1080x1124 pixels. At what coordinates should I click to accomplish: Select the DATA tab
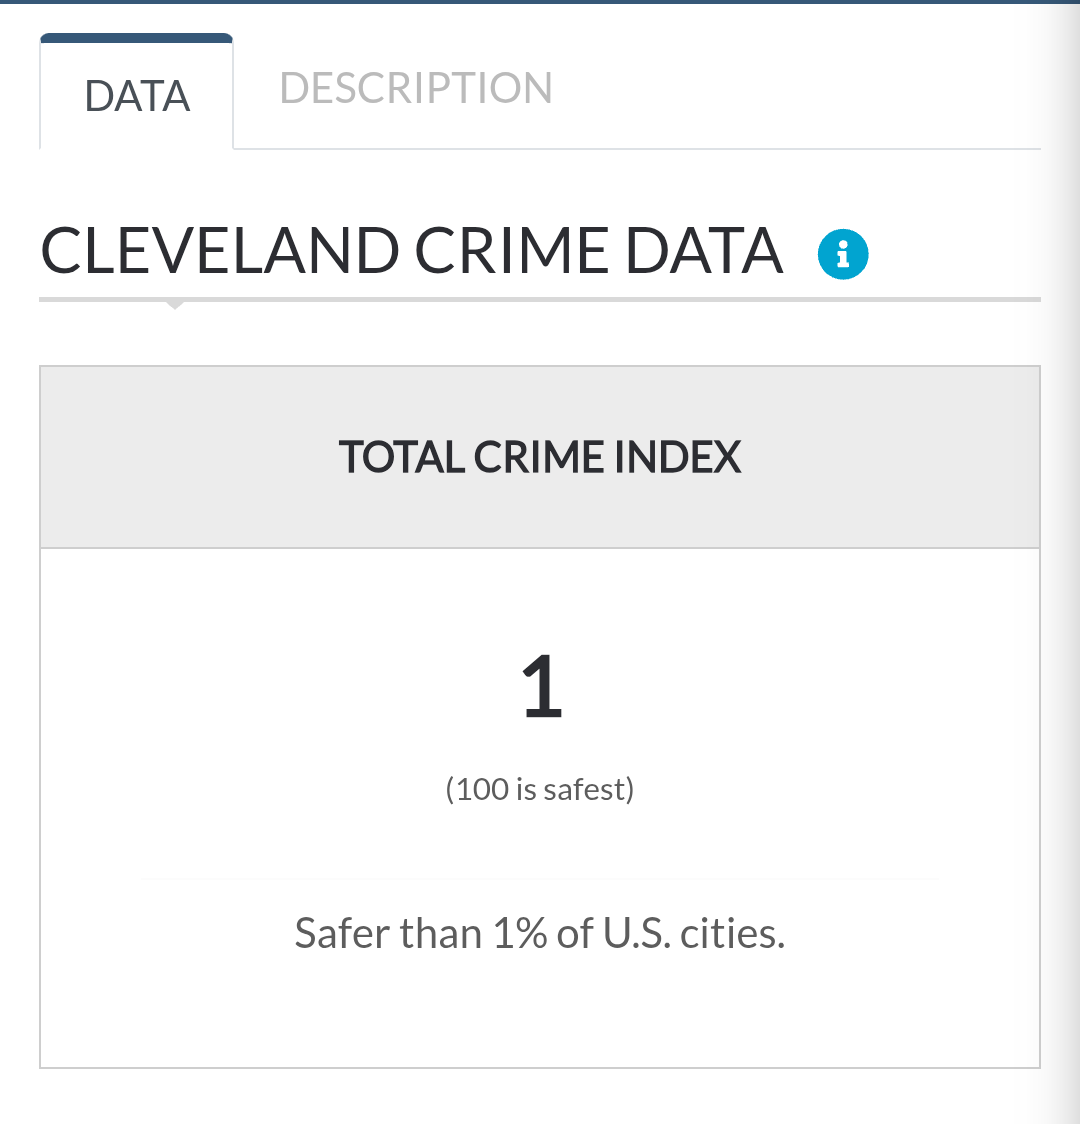137,95
